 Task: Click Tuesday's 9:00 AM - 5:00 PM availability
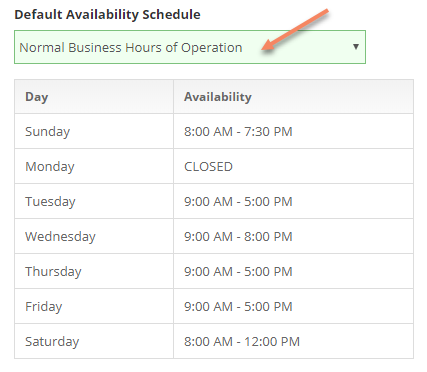pyautogui.click(x=238, y=201)
